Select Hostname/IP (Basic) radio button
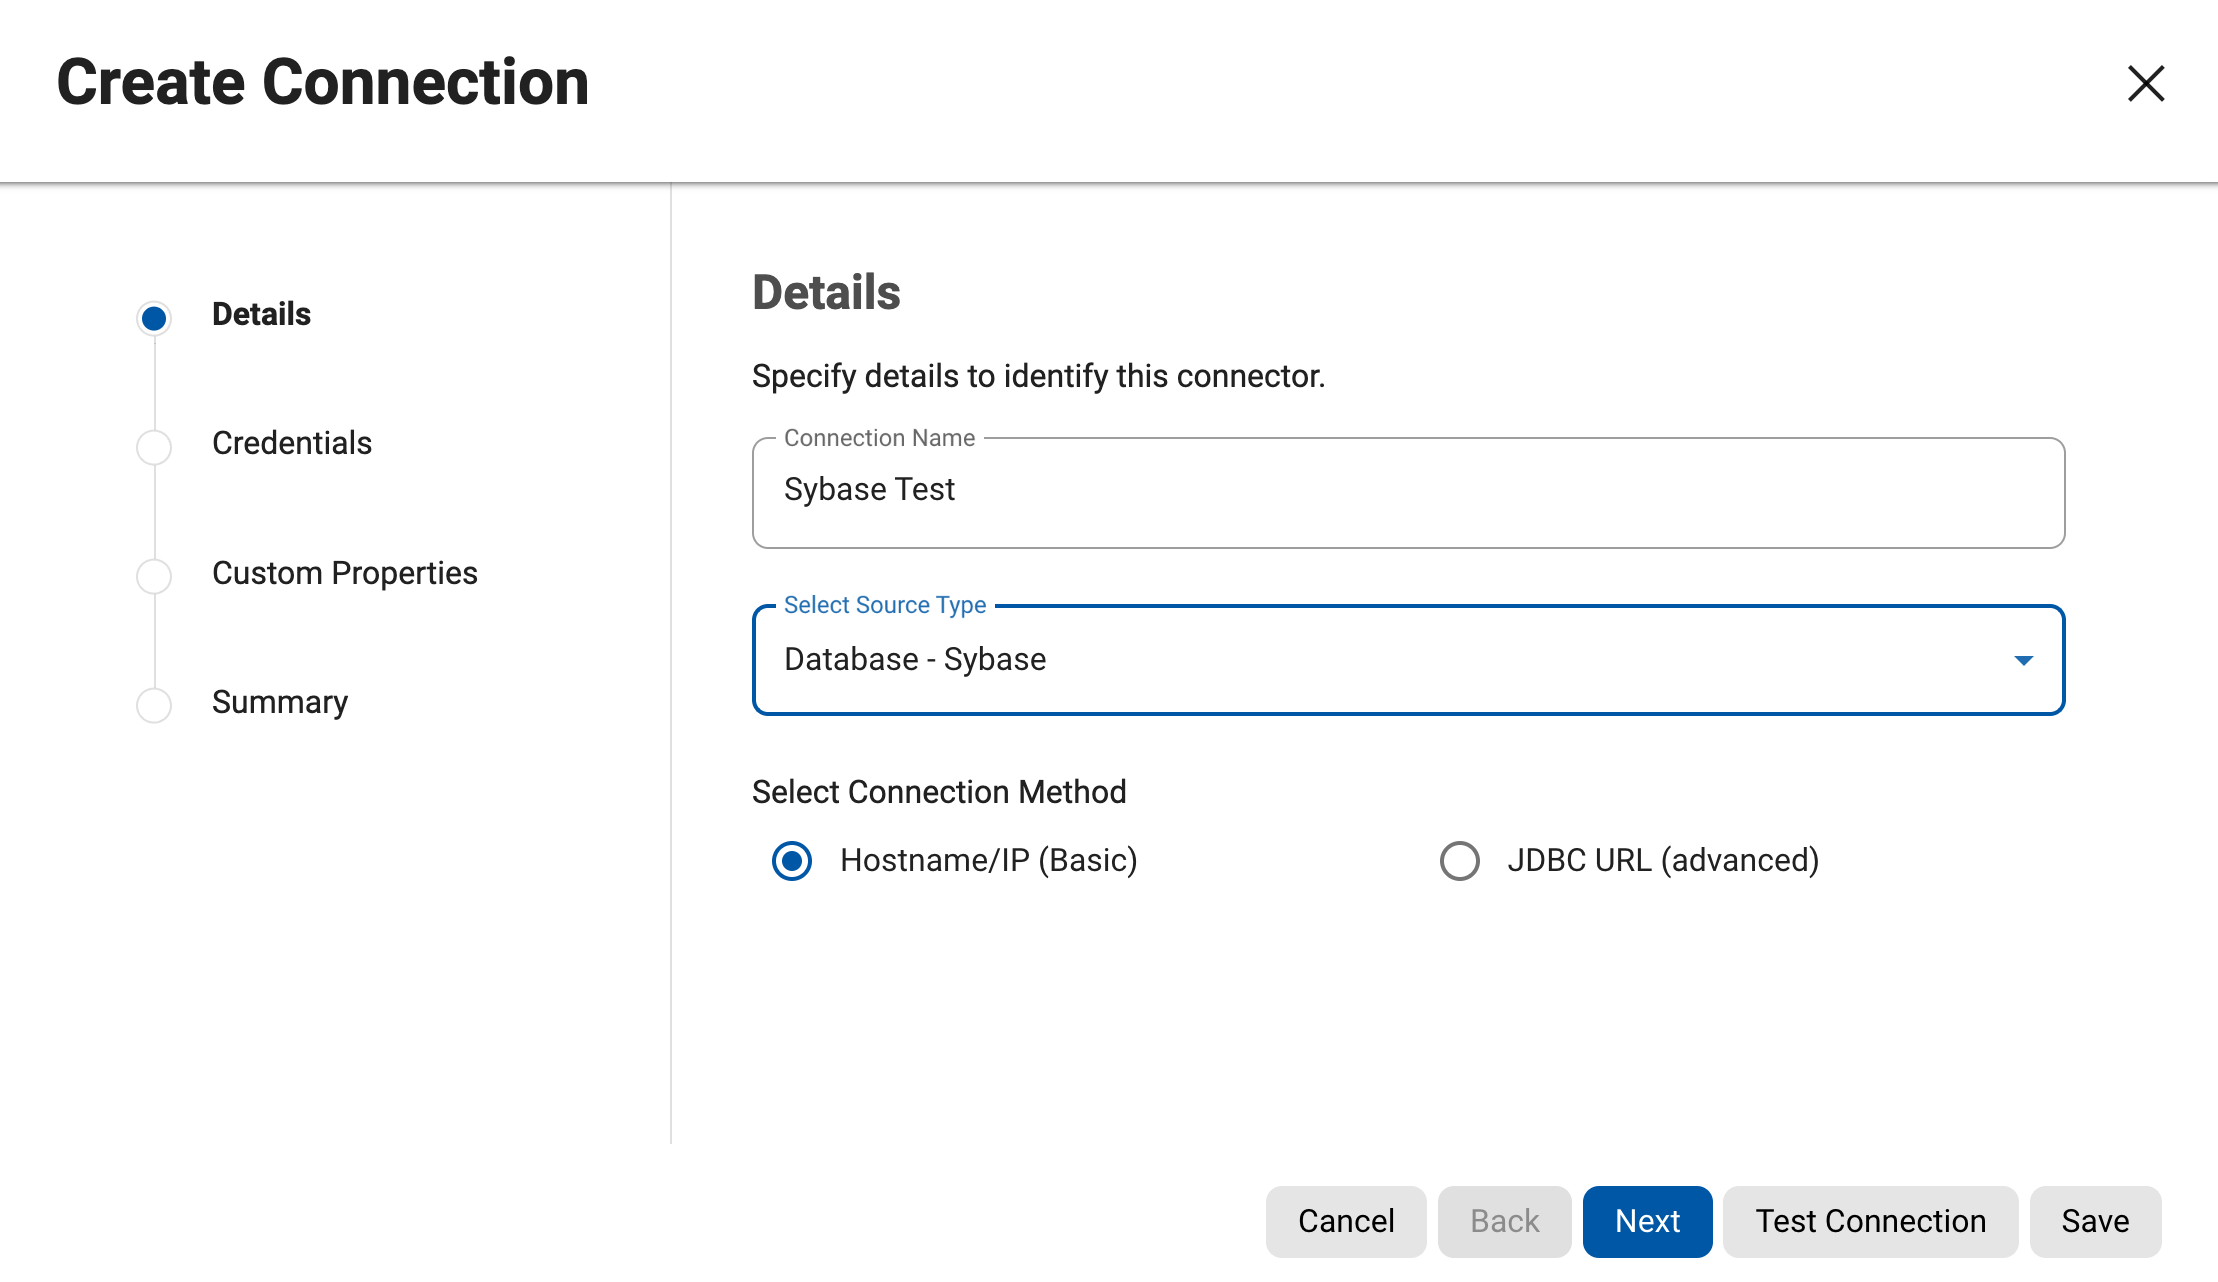This screenshot has width=2218, height=1282. point(792,861)
